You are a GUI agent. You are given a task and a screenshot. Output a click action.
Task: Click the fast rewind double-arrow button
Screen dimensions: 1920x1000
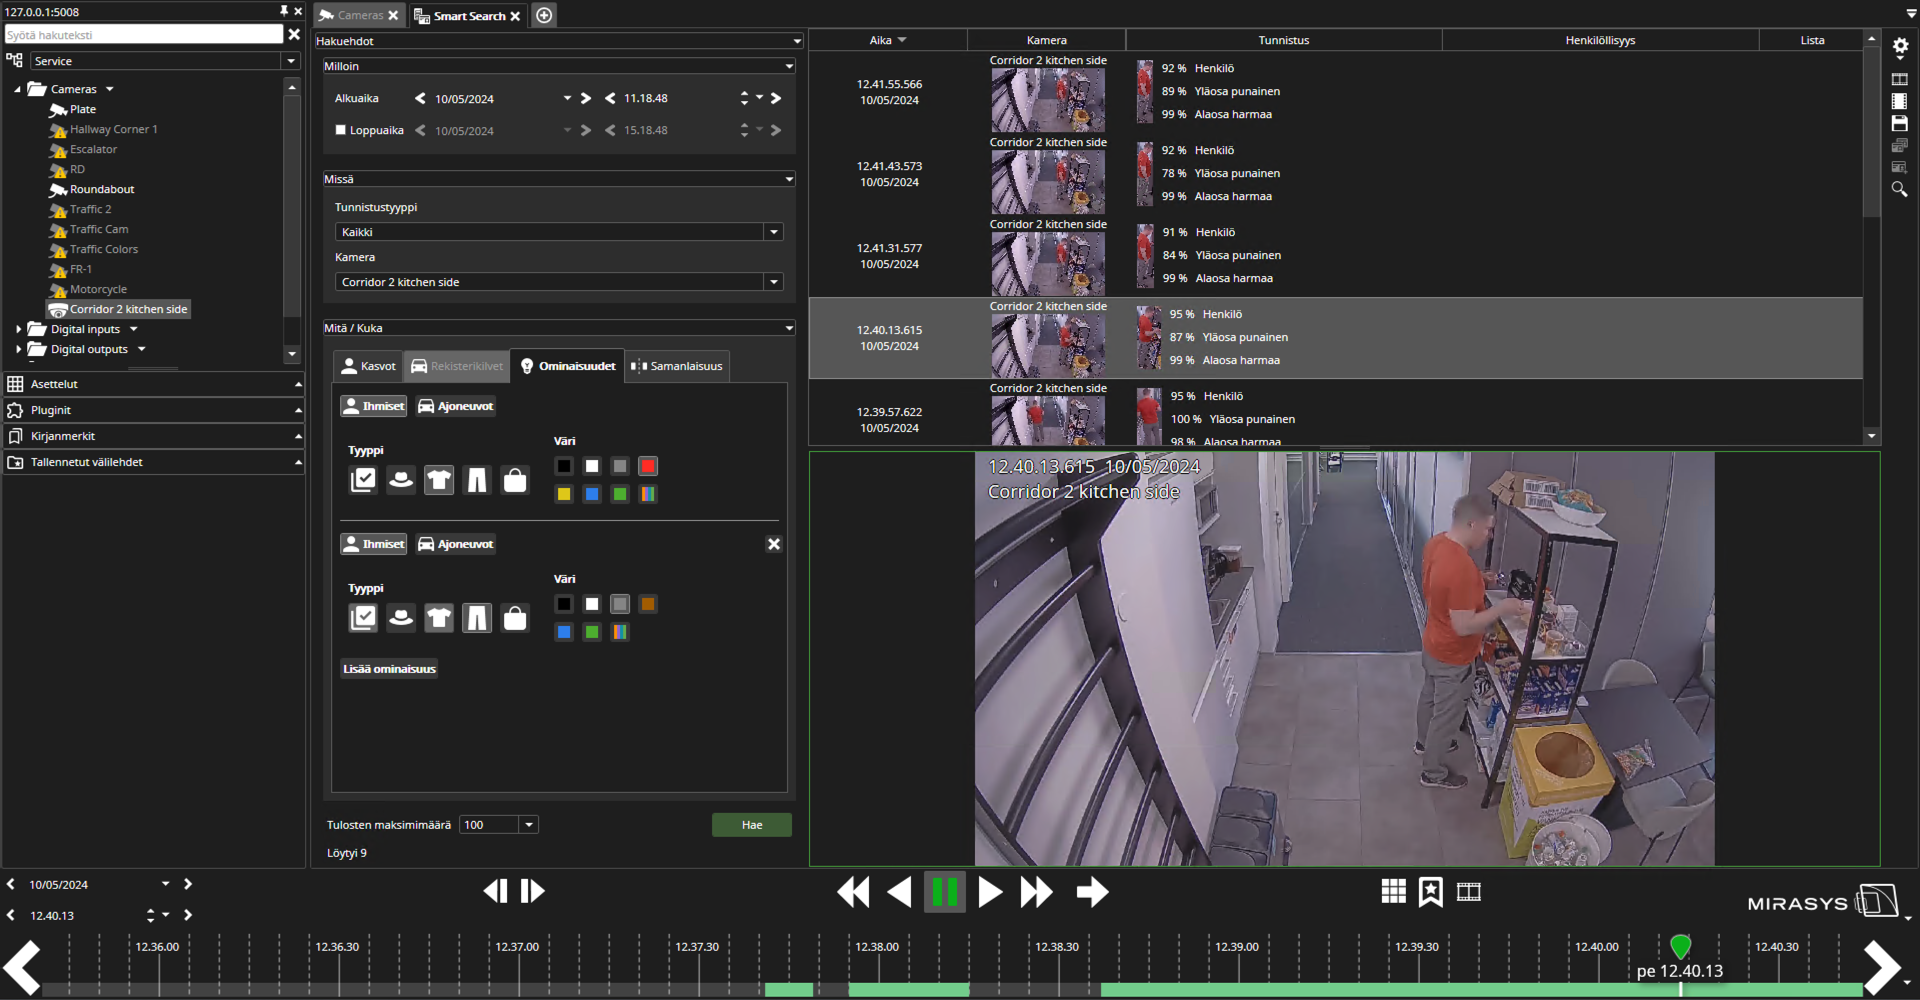coord(853,891)
